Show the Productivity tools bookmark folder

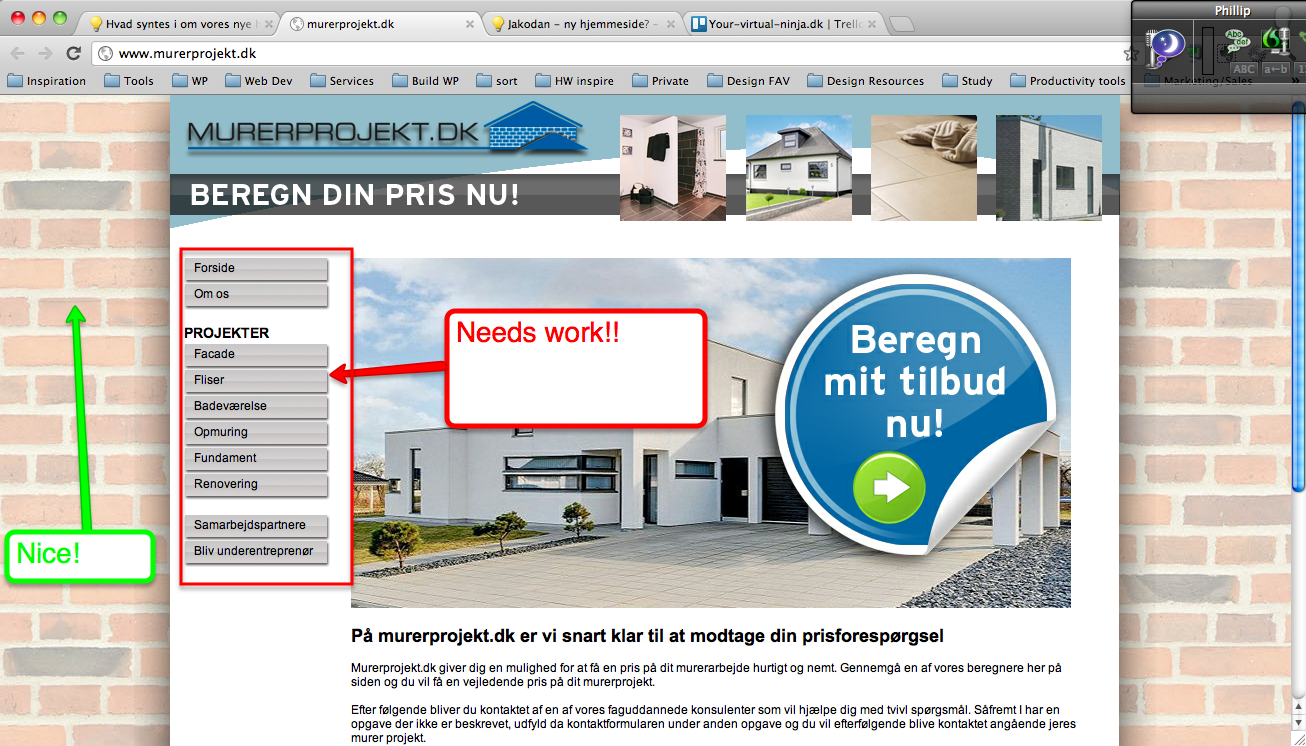tap(1067, 81)
